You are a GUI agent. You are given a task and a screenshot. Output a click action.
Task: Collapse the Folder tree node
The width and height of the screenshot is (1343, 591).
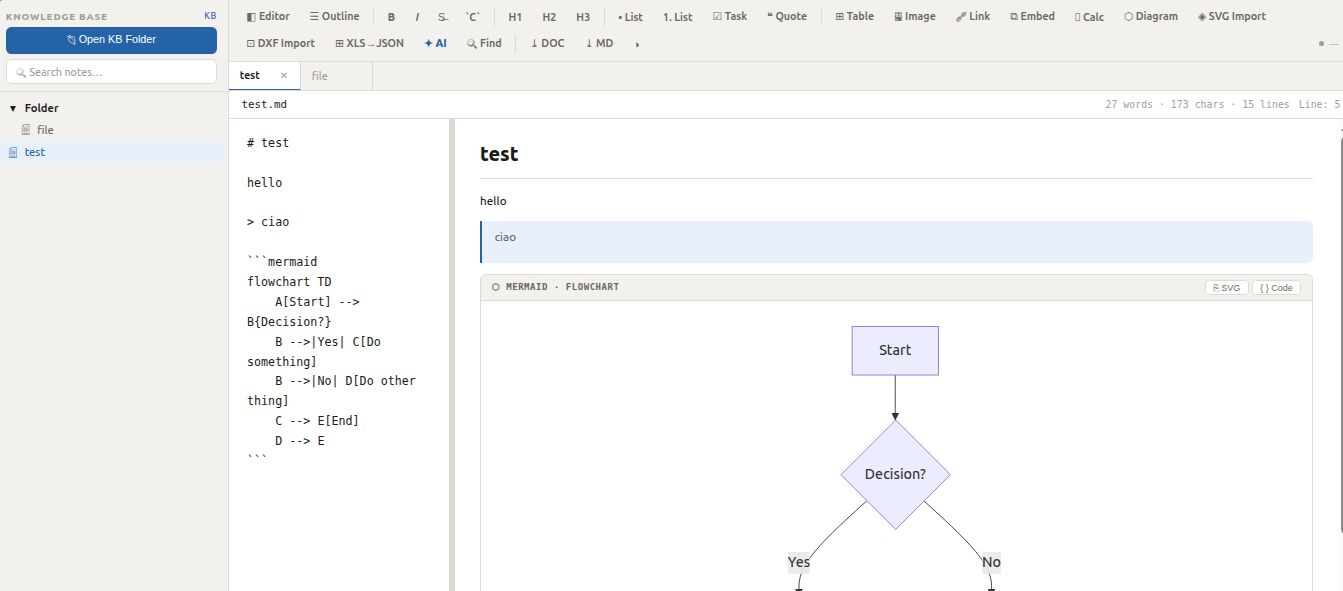(13, 108)
